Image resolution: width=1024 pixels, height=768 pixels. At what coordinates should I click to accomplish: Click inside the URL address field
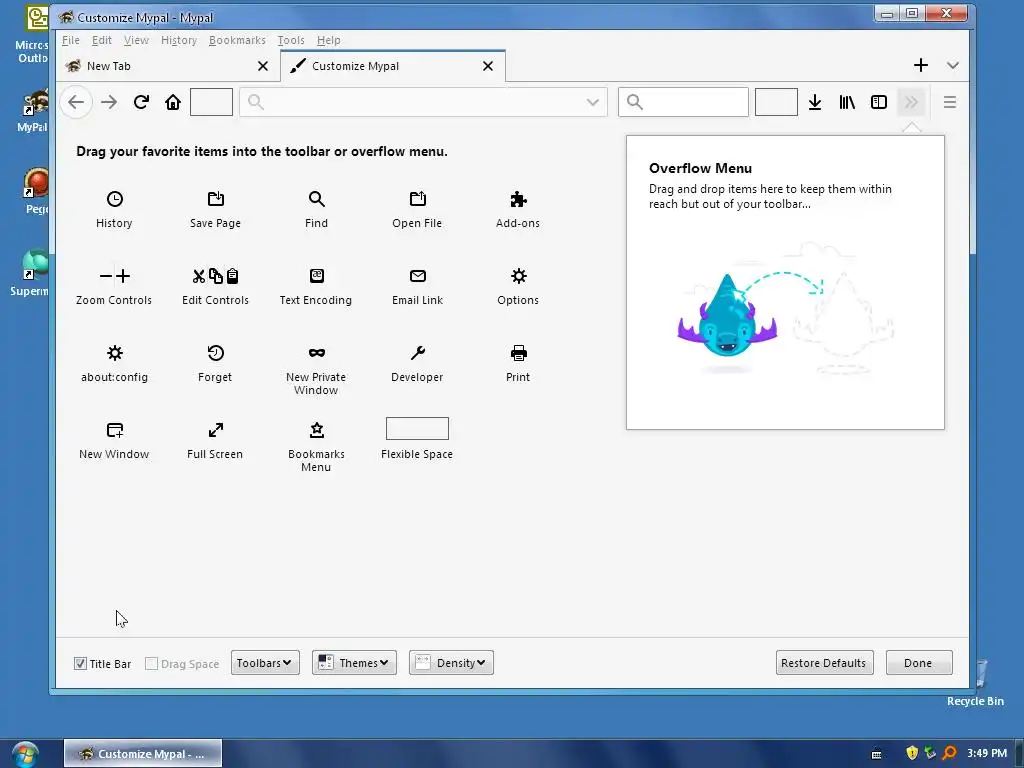click(x=423, y=102)
